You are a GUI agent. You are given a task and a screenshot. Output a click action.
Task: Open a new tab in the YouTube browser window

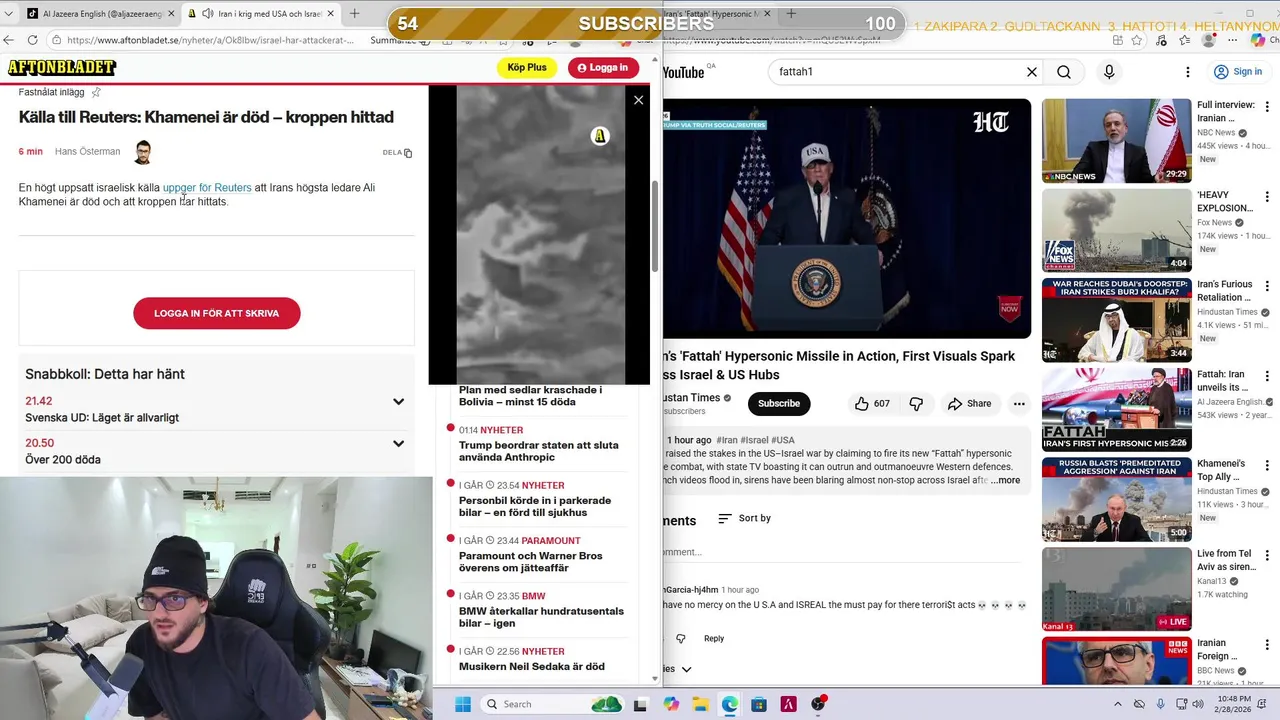click(x=791, y=14)
